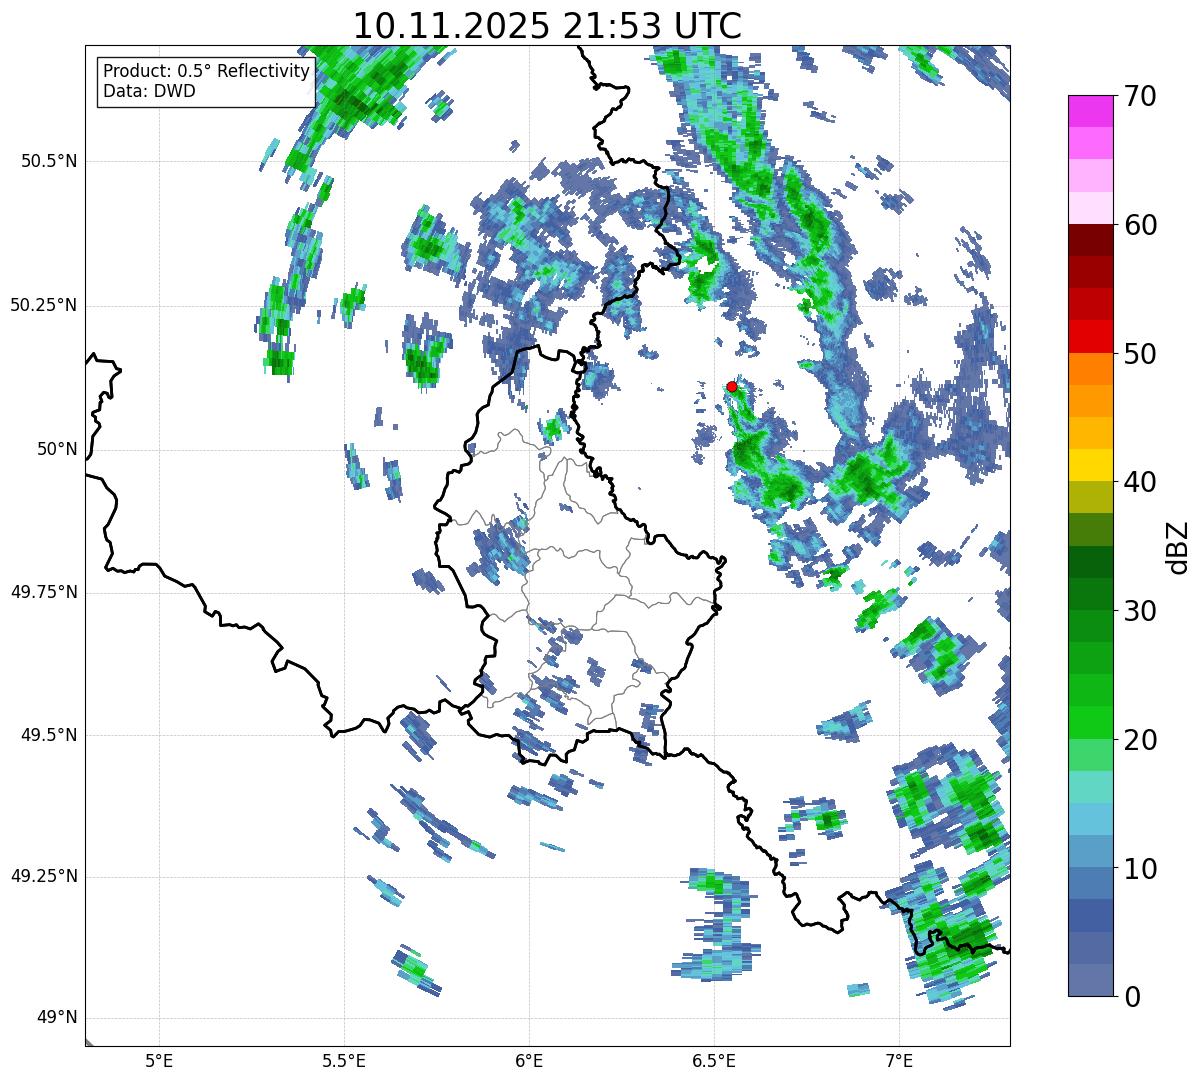Click the colorbar tick label 60
The width and height of the screenshot is (1202, 1081).
1140,225
